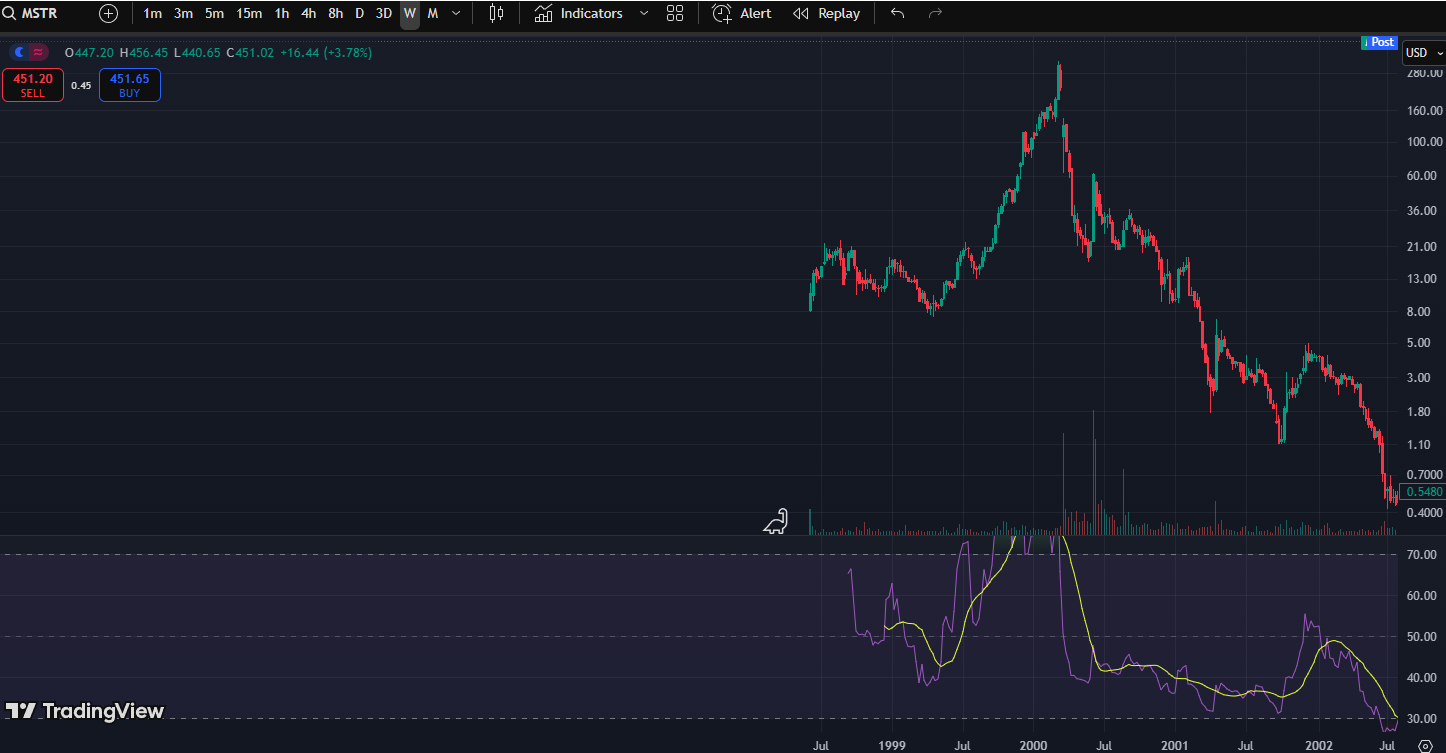The image size is (1446, 753).
Task: Click the pink approximate-data badge icon
Action: (38, 52)
